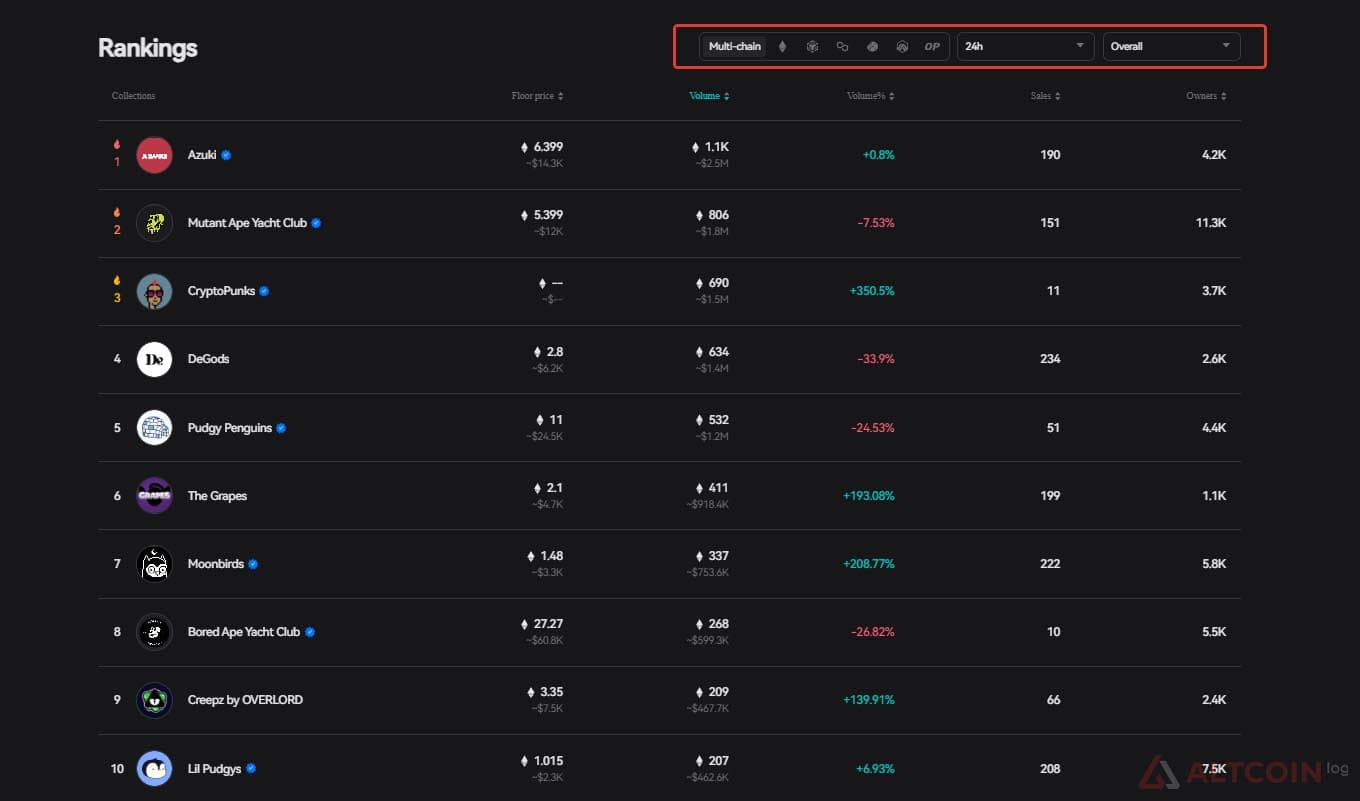
Task: Click Mutant Ape Yacht Club's 11.3K owners
Action: [x=1211, y=223]
